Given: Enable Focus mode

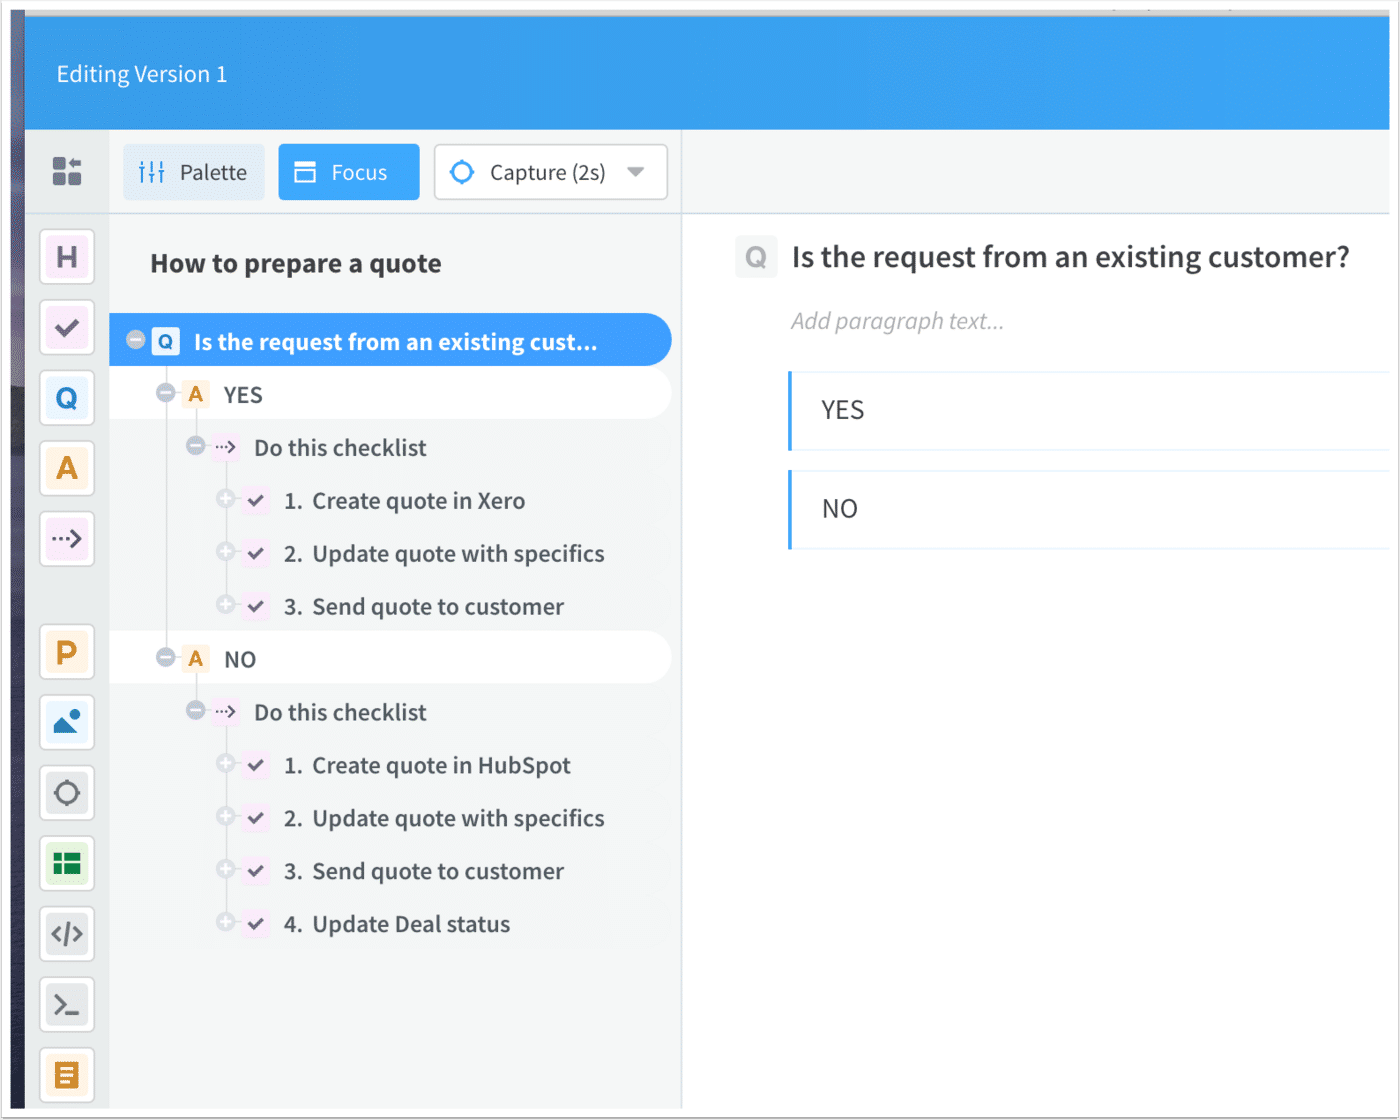Looking at the screenshot, I should 348,172.
